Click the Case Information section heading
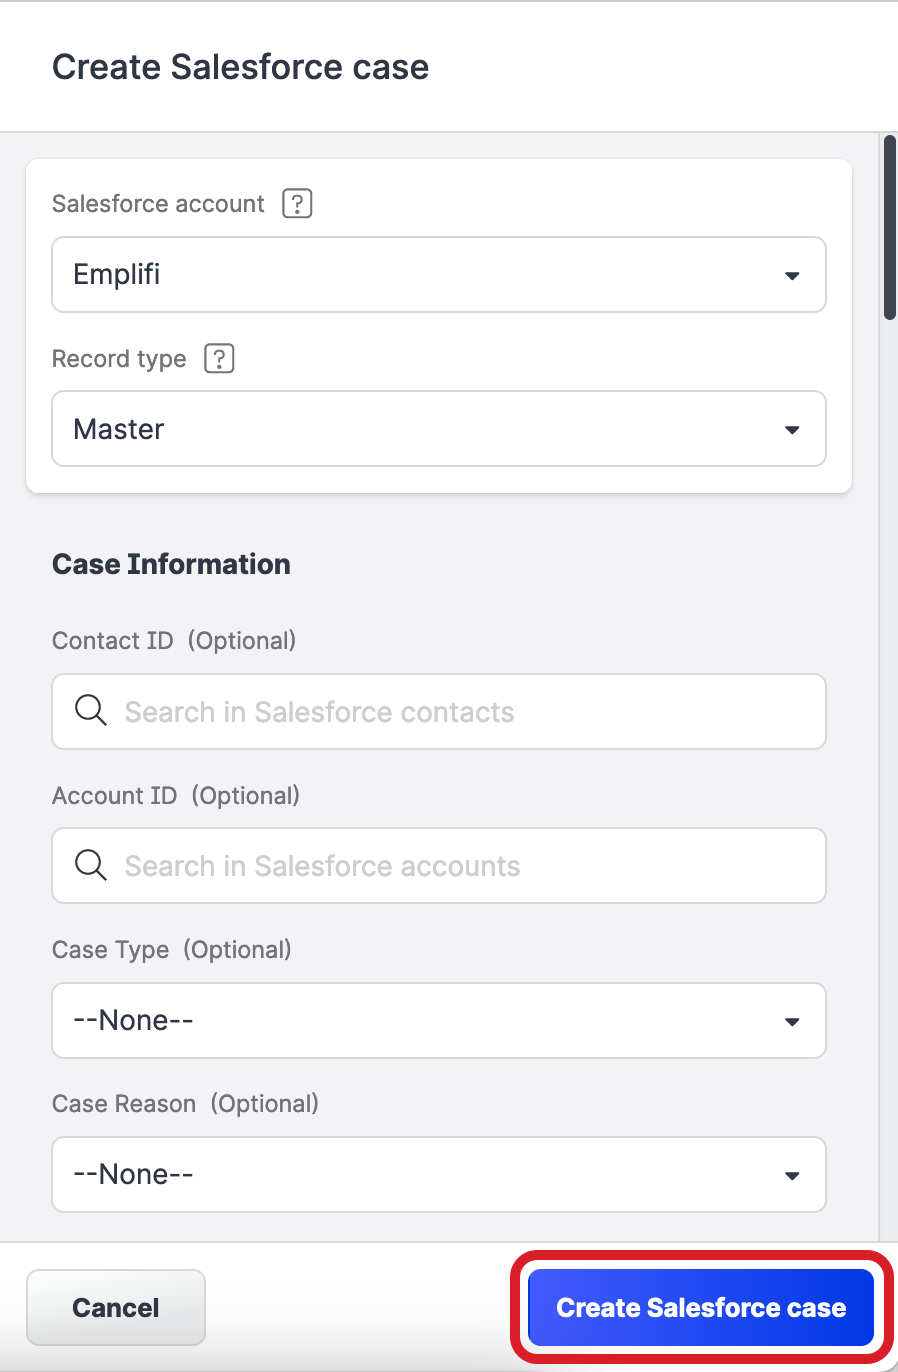This screenshot has width=898, height=1372. point(171,563)
